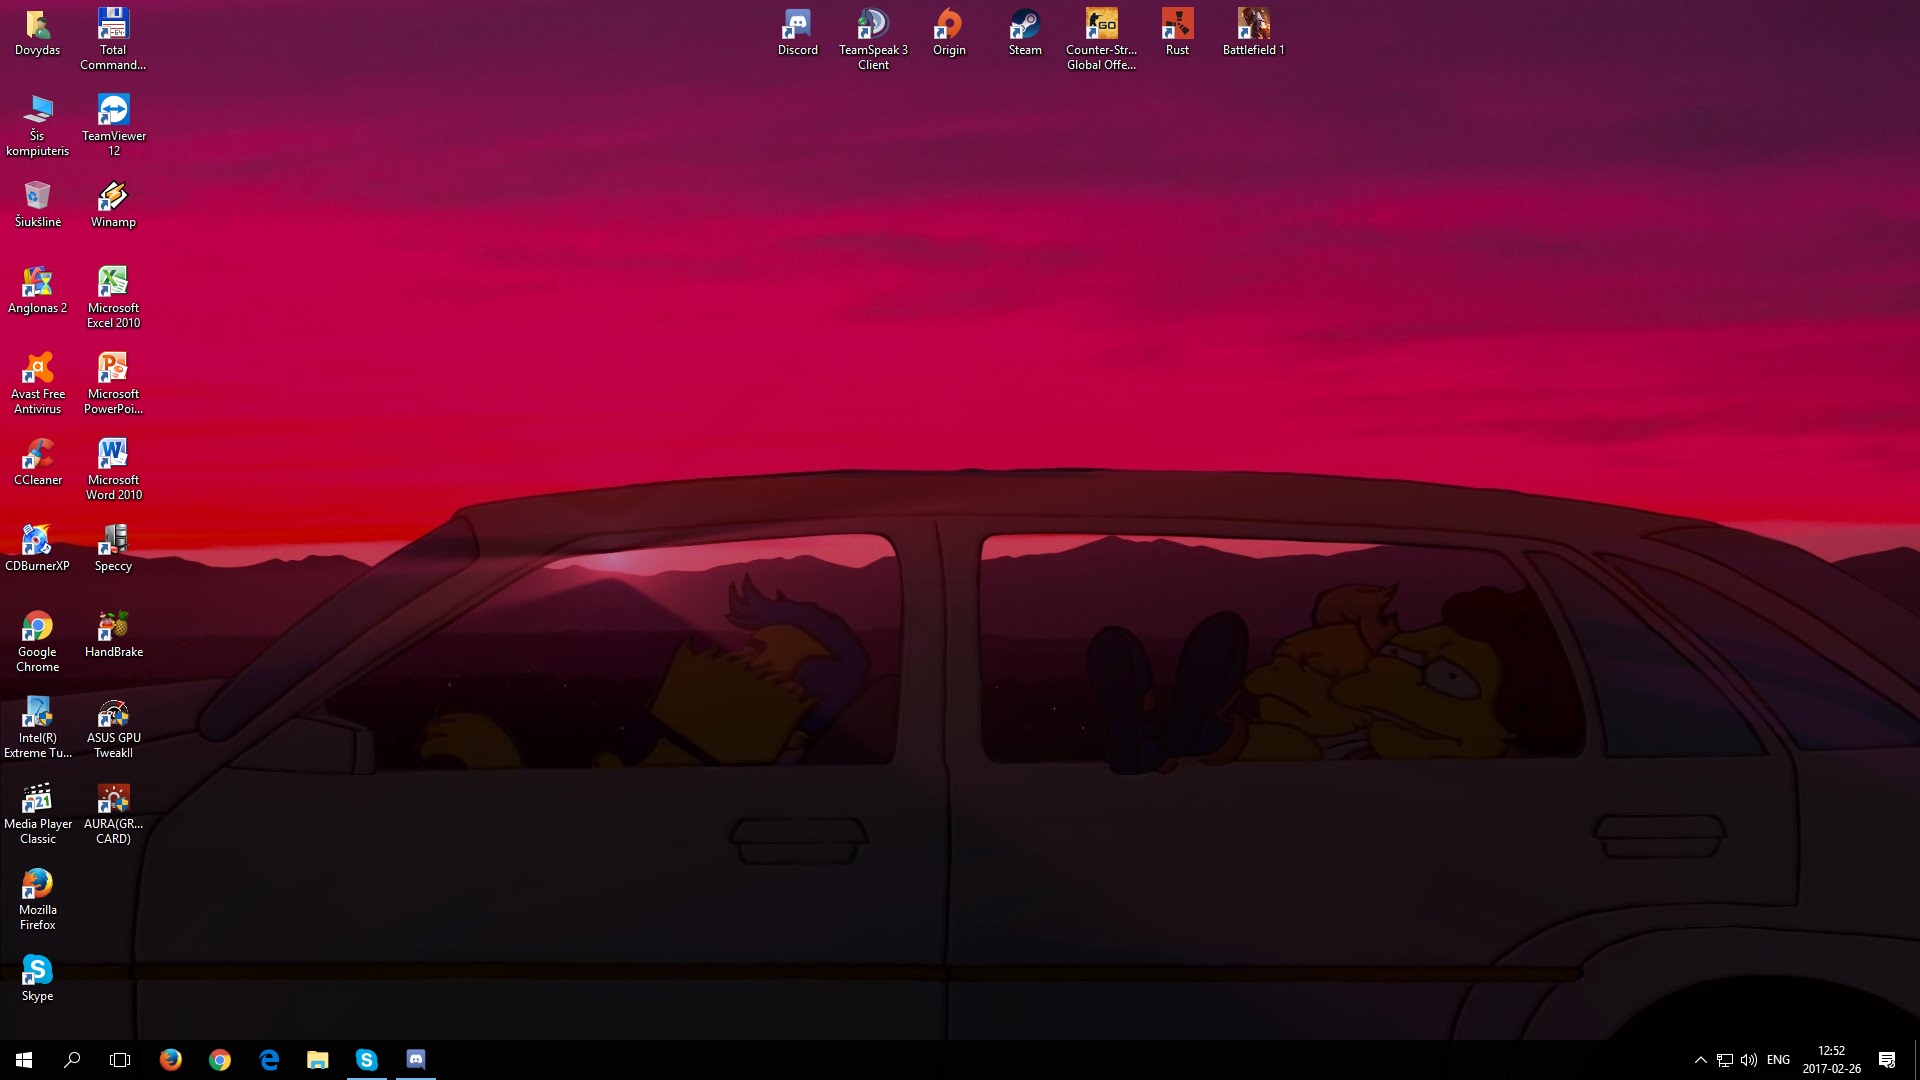This screenshot has width=1920, height=1080.
Task: Change ENG input language
Action: [x=1778, y=1060]
